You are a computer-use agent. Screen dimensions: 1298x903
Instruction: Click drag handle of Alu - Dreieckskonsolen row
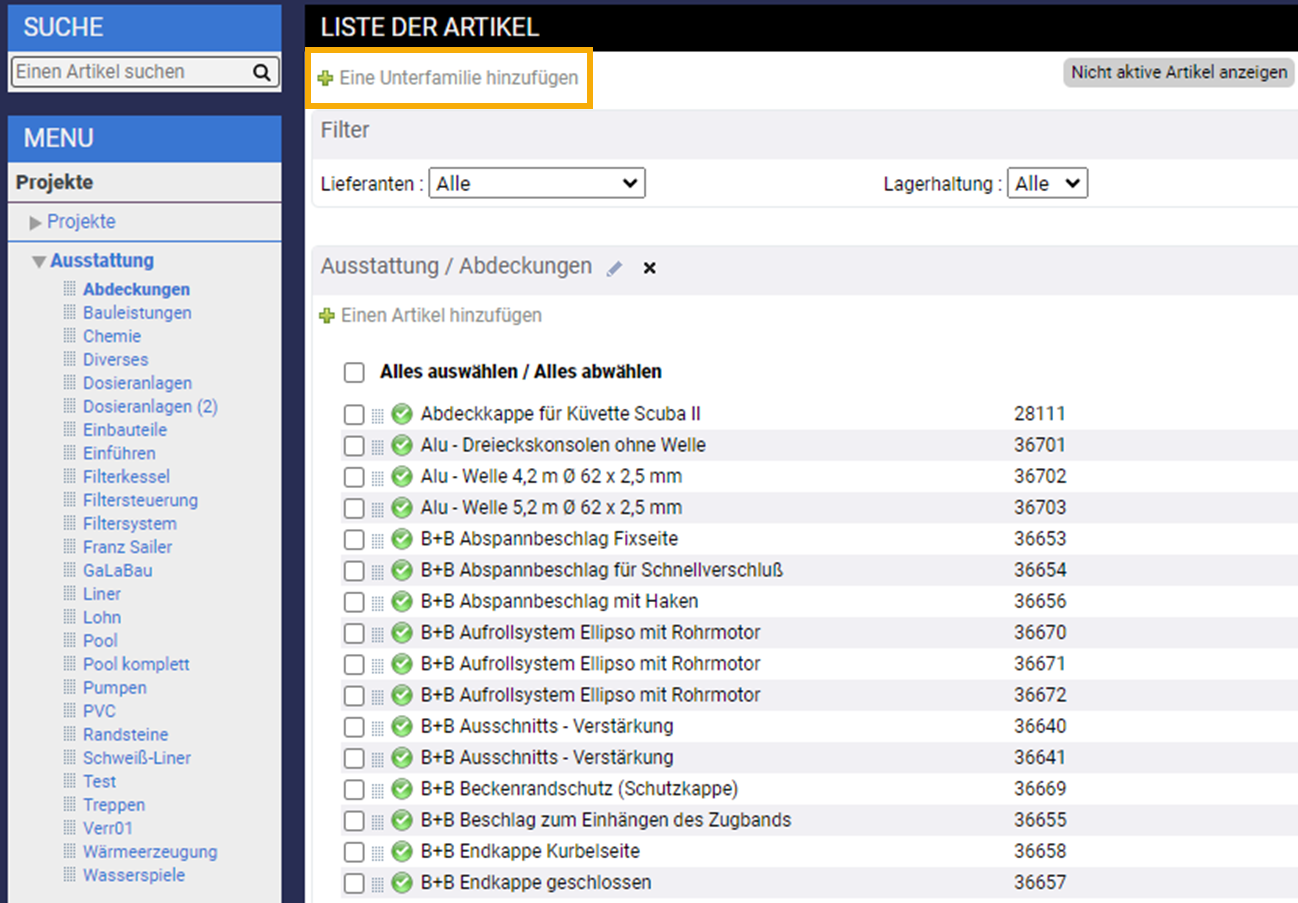378,446
